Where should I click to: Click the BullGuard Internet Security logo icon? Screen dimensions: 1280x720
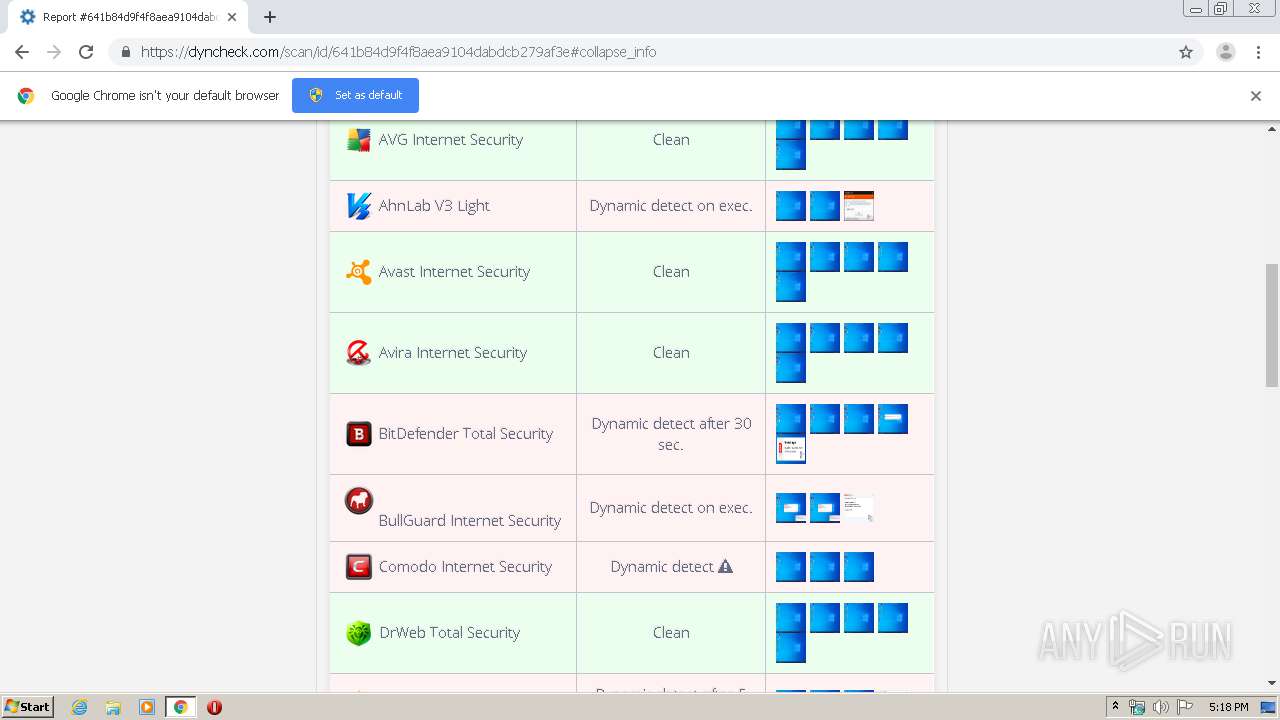click(358, 501)
